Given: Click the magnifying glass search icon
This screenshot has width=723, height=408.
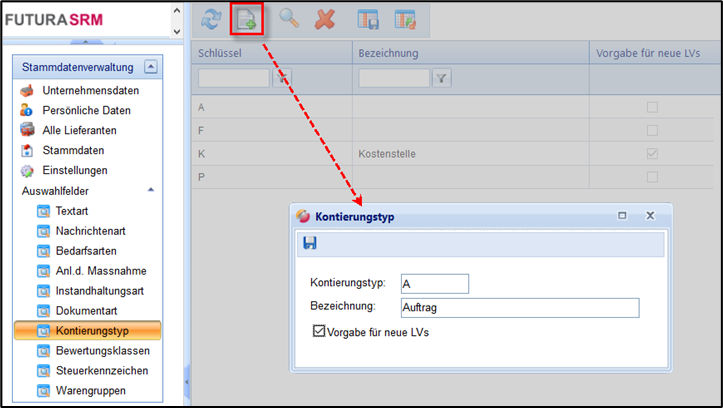Looking at the screenshot, I should pos(289,19).
